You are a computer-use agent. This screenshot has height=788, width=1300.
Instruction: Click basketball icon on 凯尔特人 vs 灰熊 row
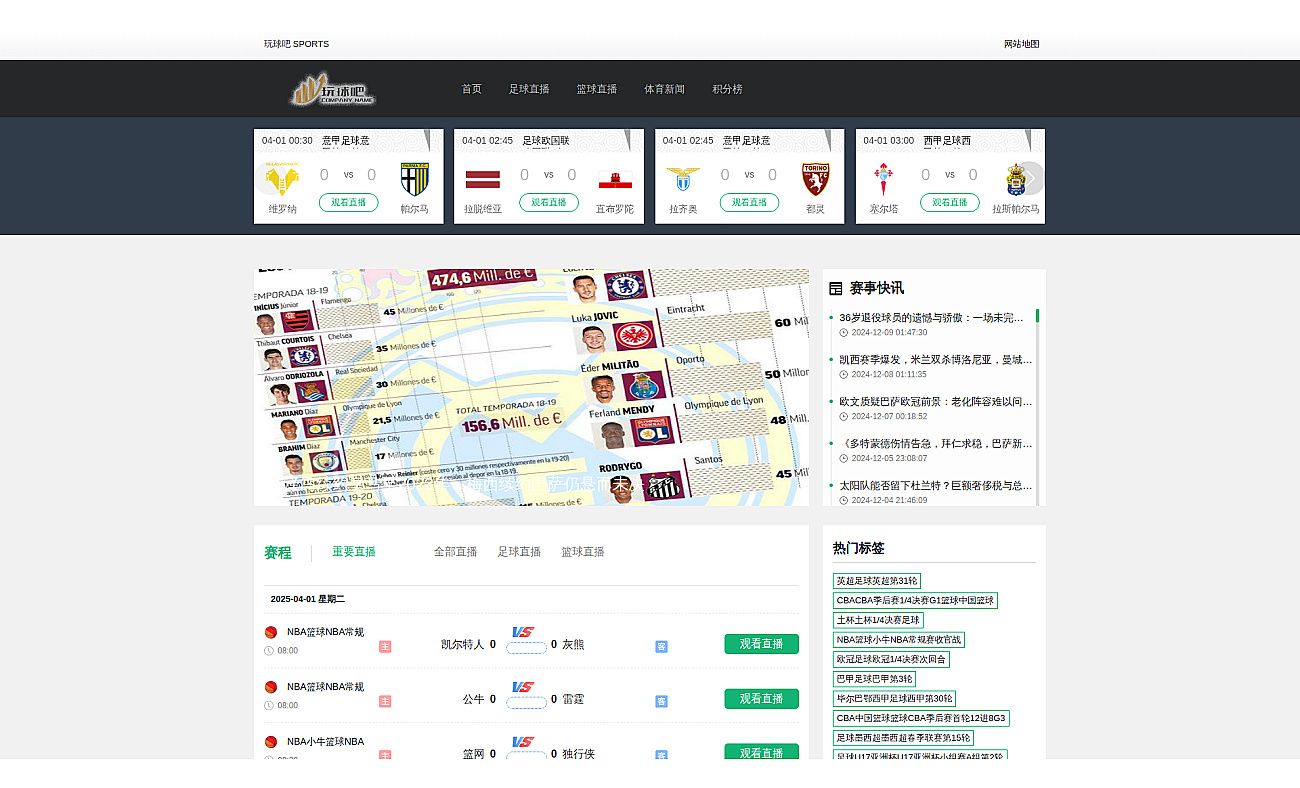pyautogui.click(x=270, y=632)
